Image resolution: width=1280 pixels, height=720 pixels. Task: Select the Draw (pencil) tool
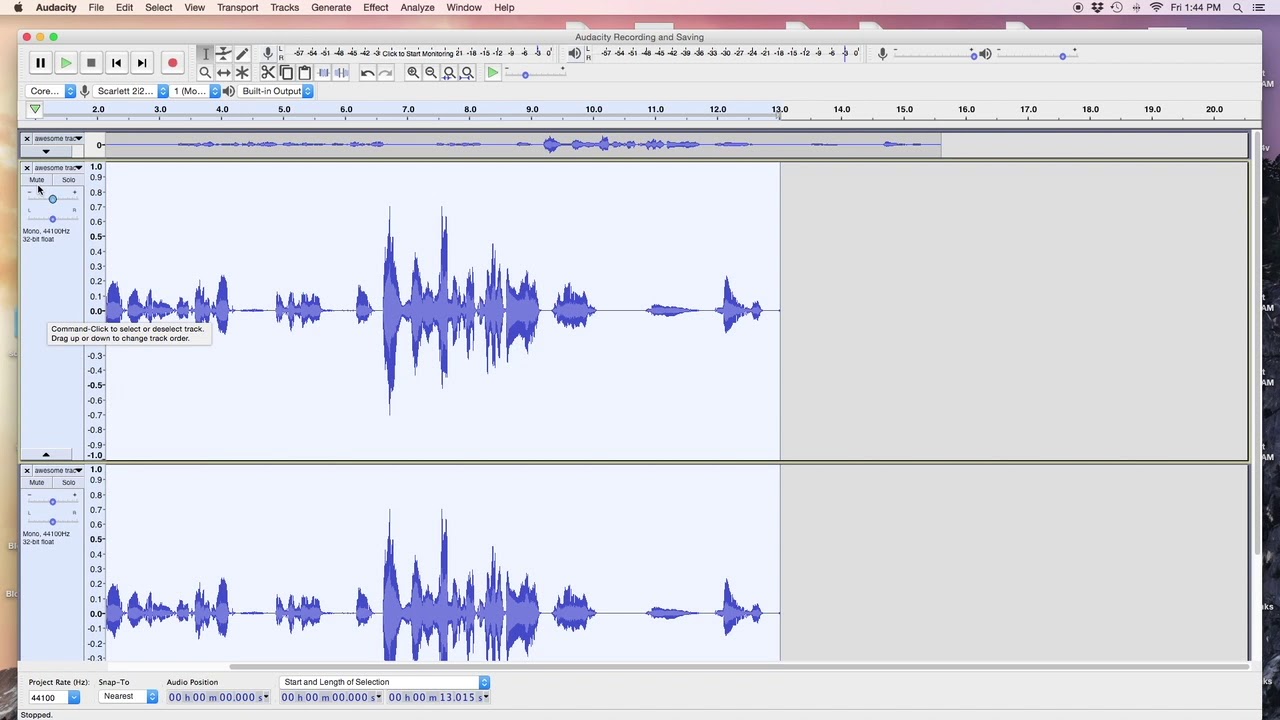point(242,54)
